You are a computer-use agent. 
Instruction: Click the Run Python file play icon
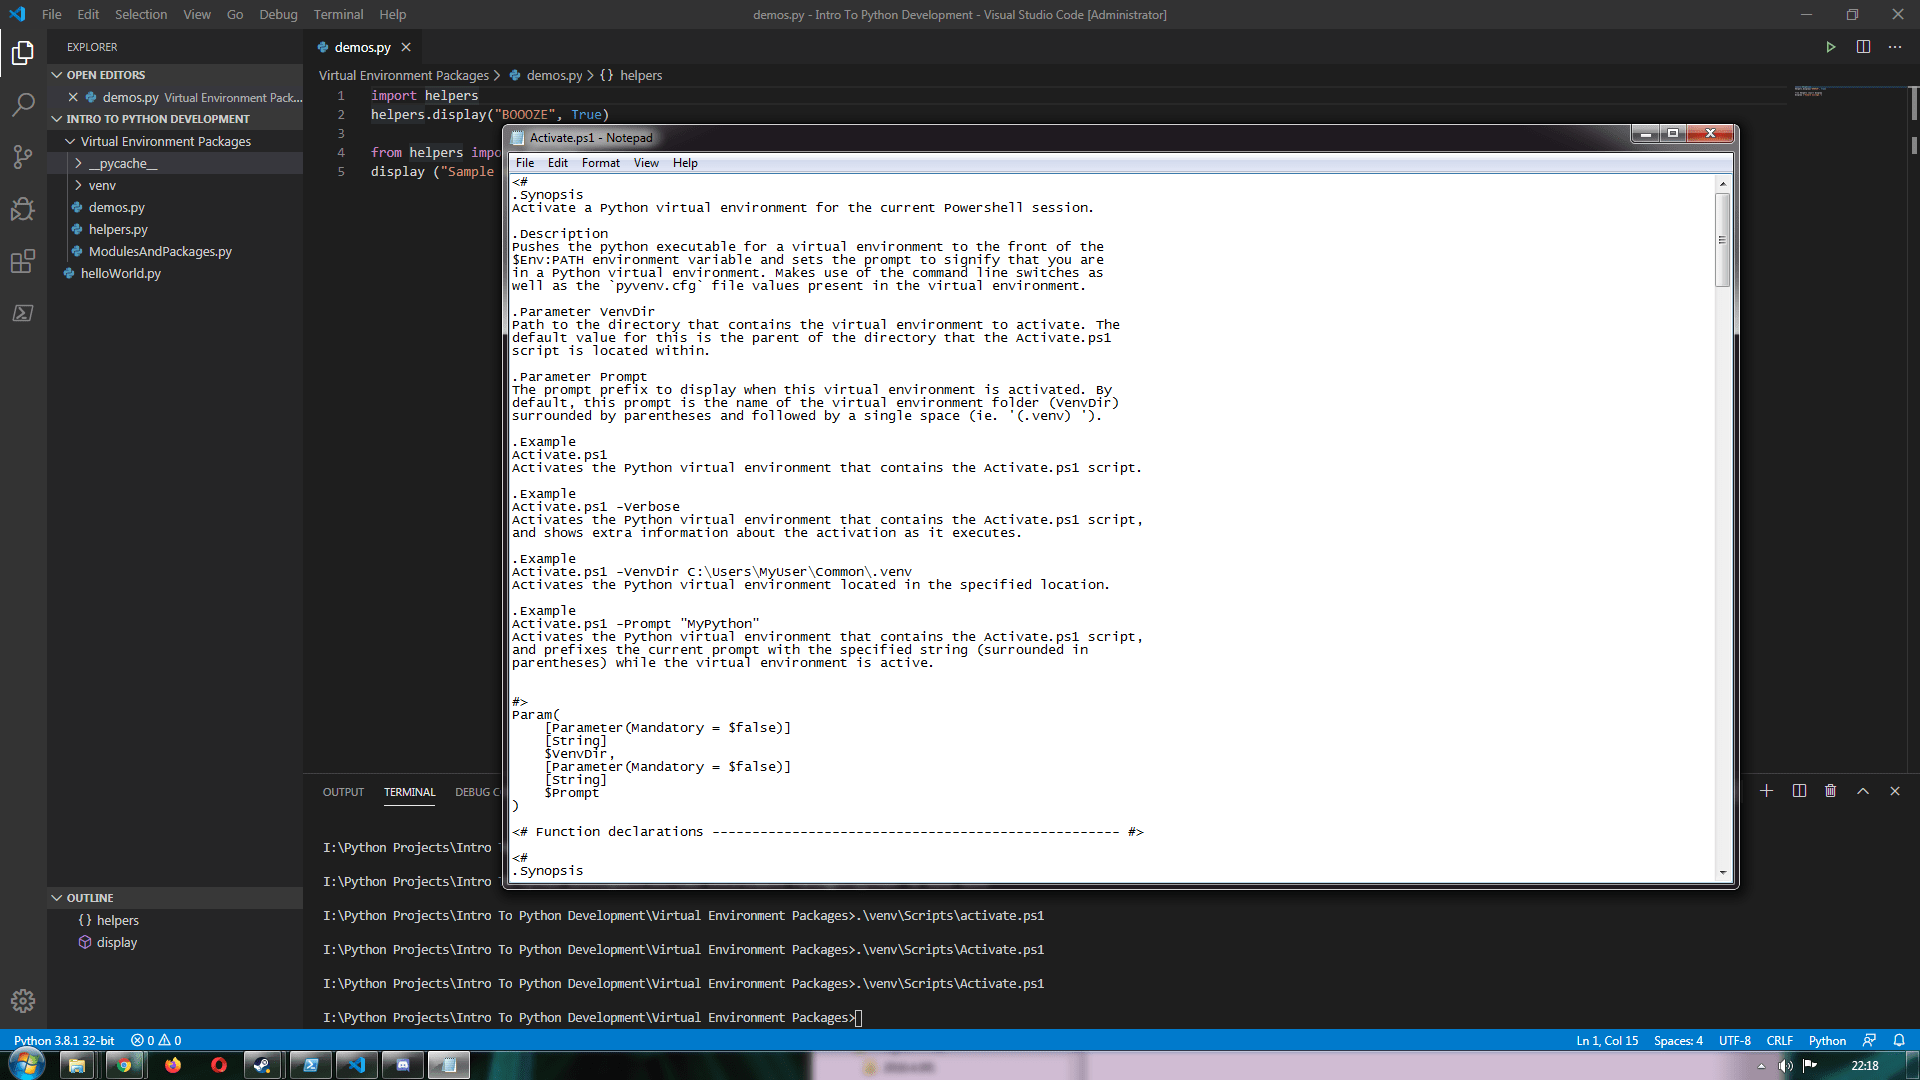[x=1830, y=47]
